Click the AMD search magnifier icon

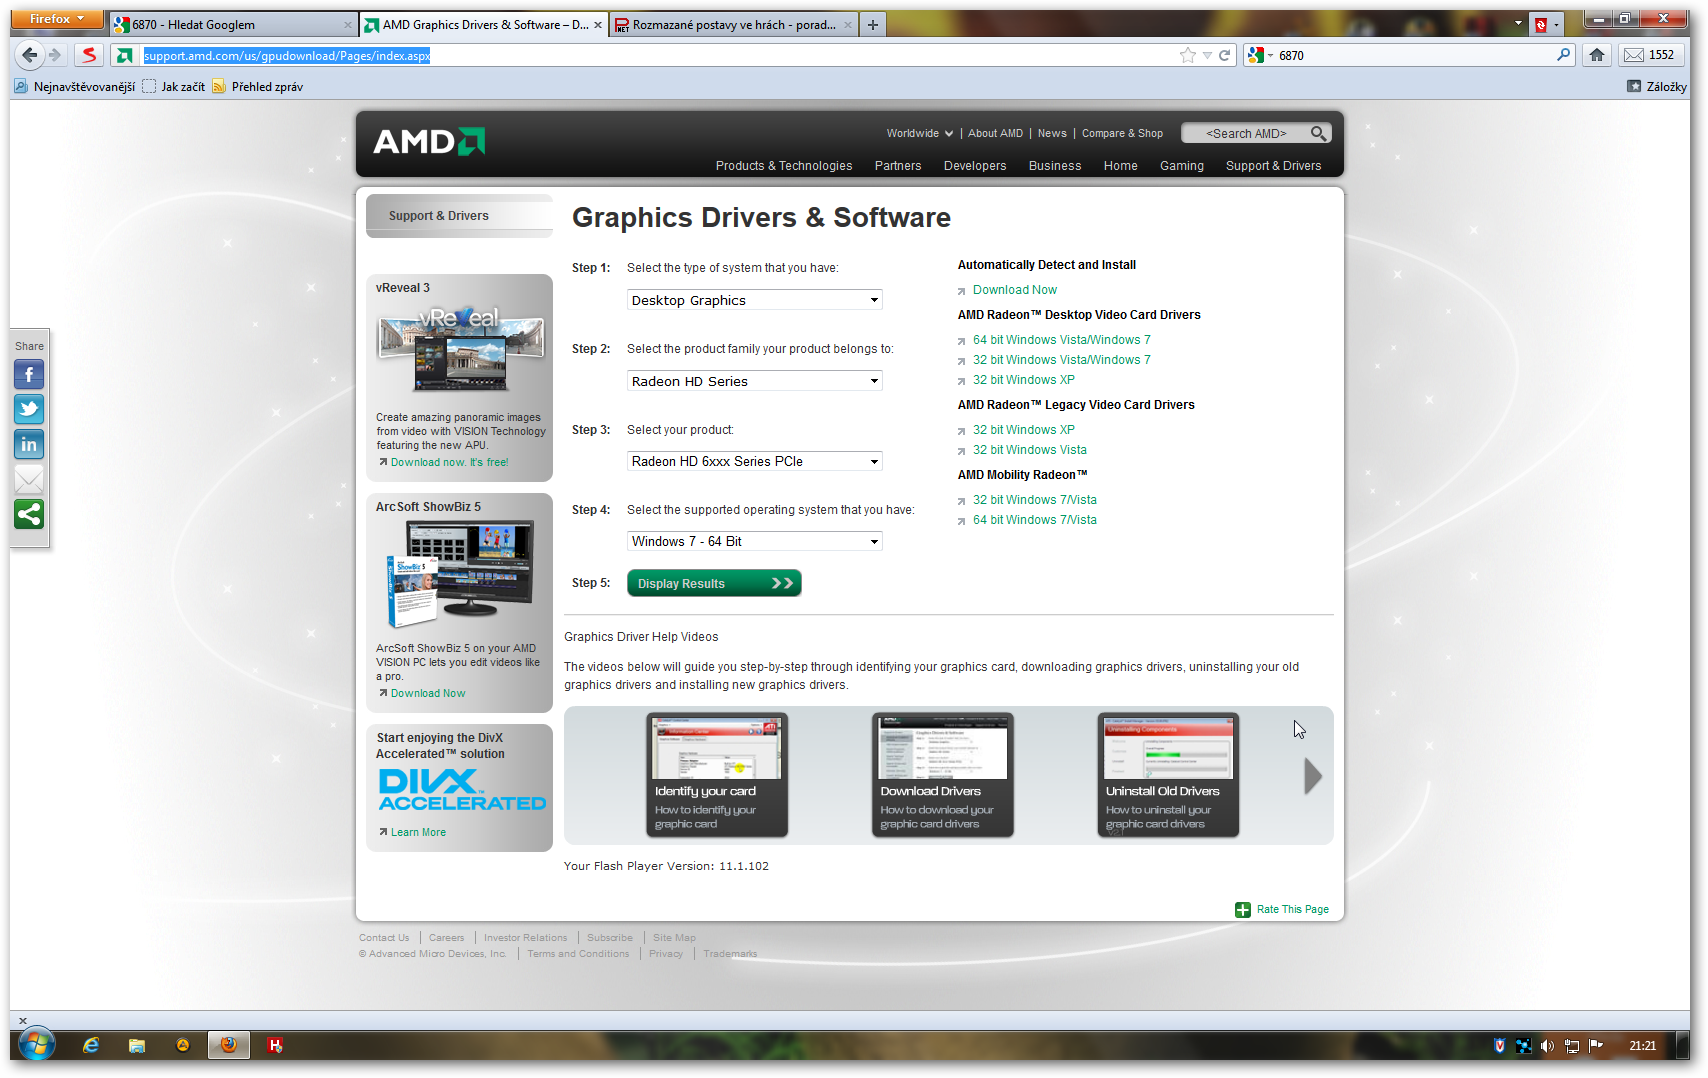coord(1318,133)
